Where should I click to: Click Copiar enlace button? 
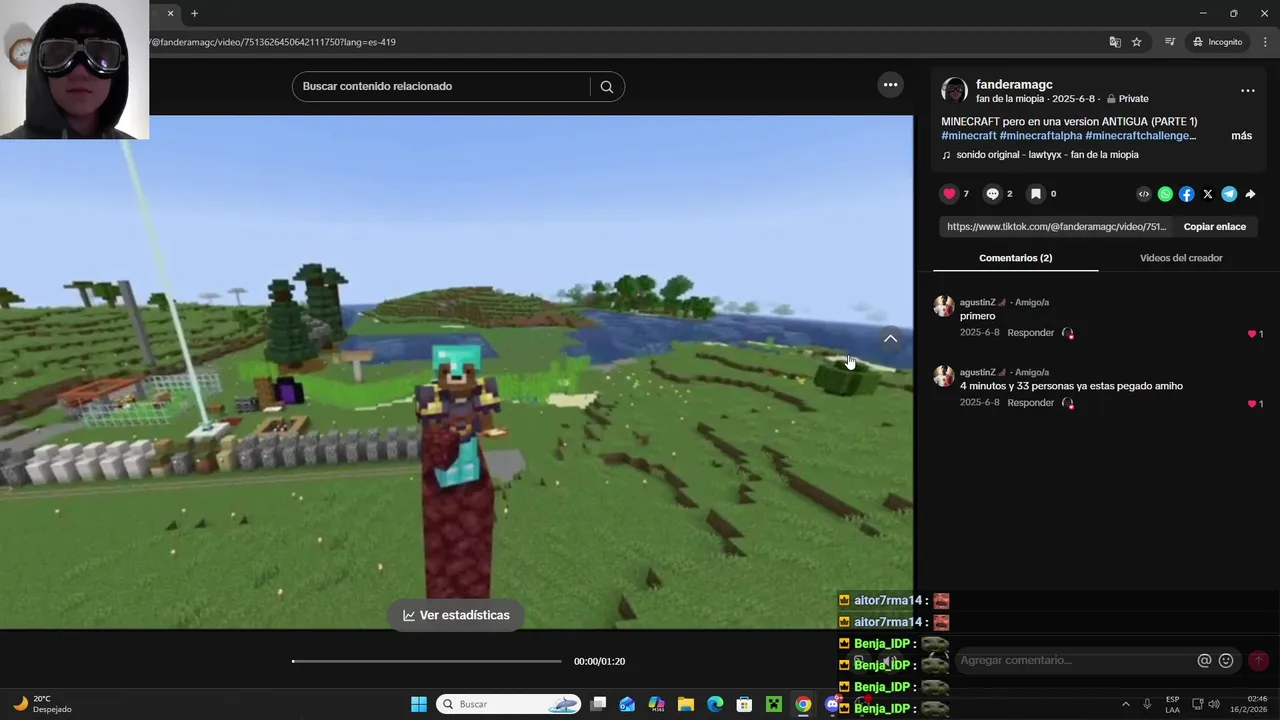(x=1215, y=227)
